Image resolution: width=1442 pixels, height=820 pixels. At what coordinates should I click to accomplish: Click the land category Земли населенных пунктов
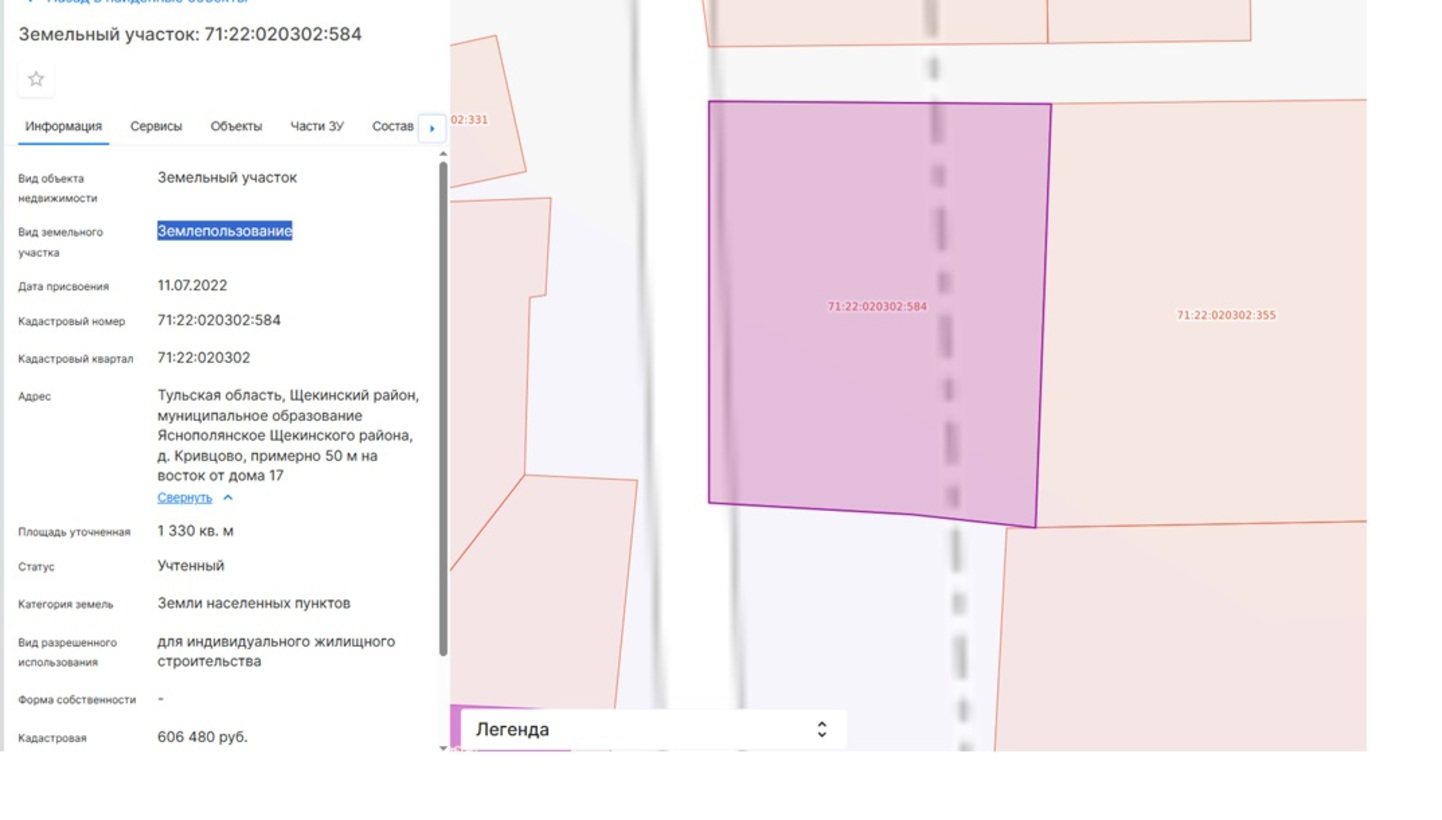(254, 604)
